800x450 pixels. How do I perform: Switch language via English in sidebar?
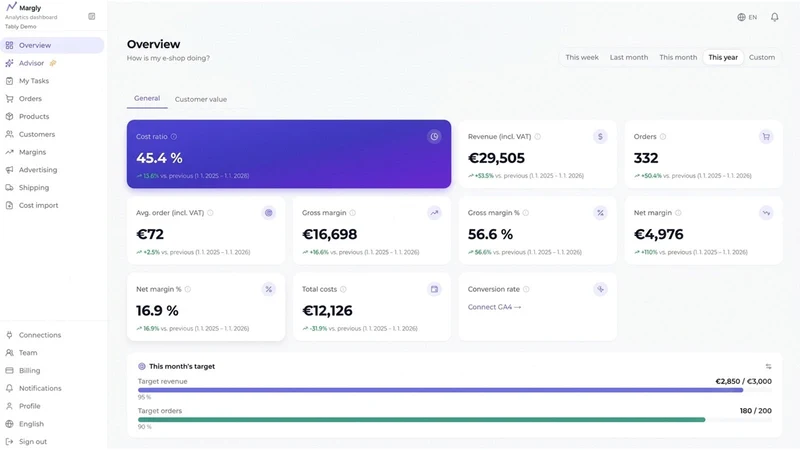coord(52,424)
